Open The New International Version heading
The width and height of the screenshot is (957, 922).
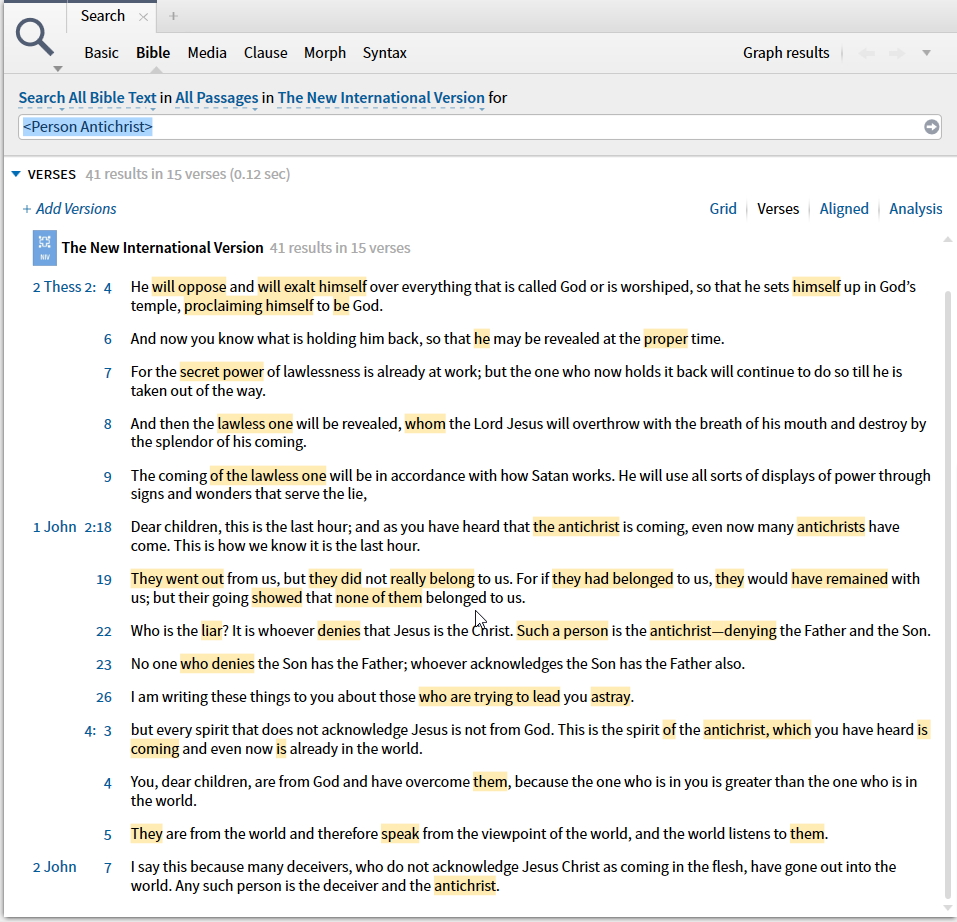162,248
